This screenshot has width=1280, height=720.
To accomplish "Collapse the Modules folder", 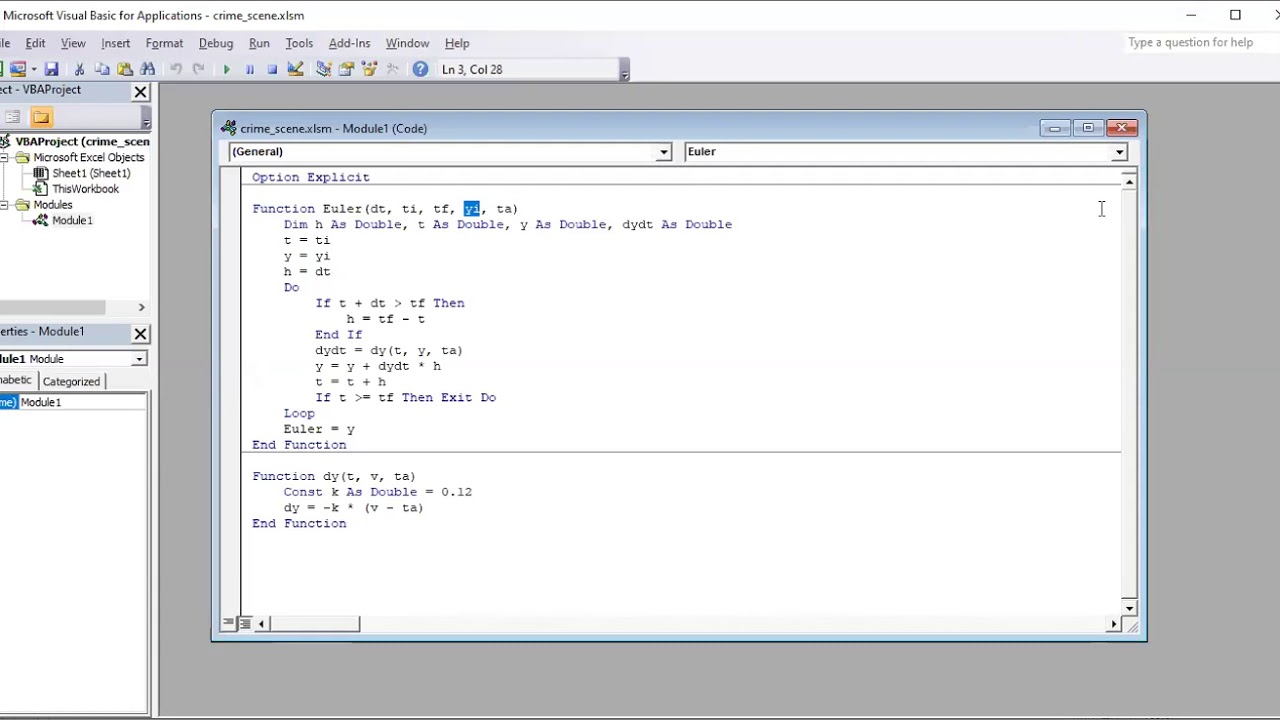I will pyautogui.click(x=5, y=205).
